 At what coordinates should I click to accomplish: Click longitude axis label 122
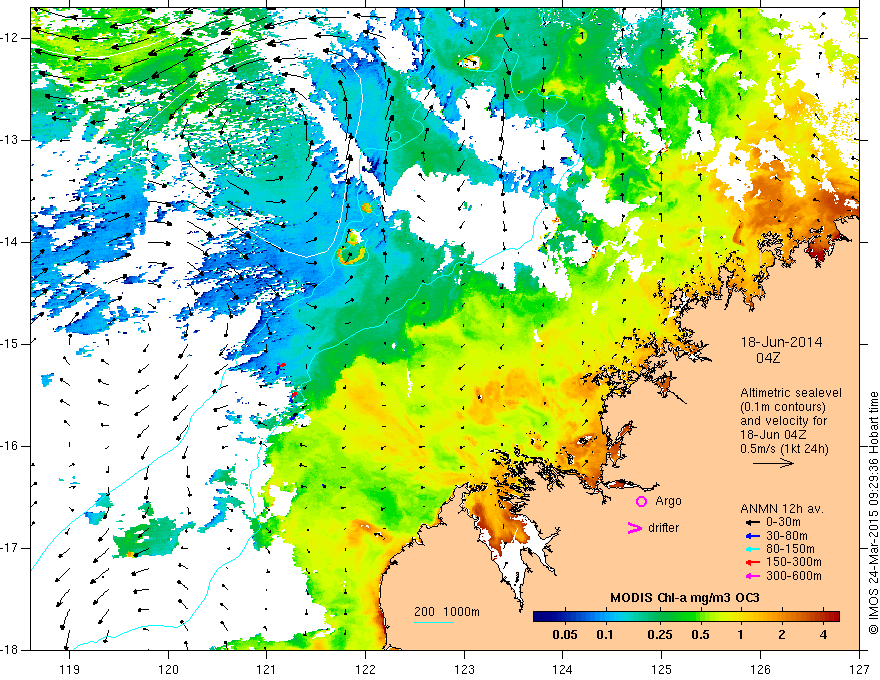tap(365, 669)
